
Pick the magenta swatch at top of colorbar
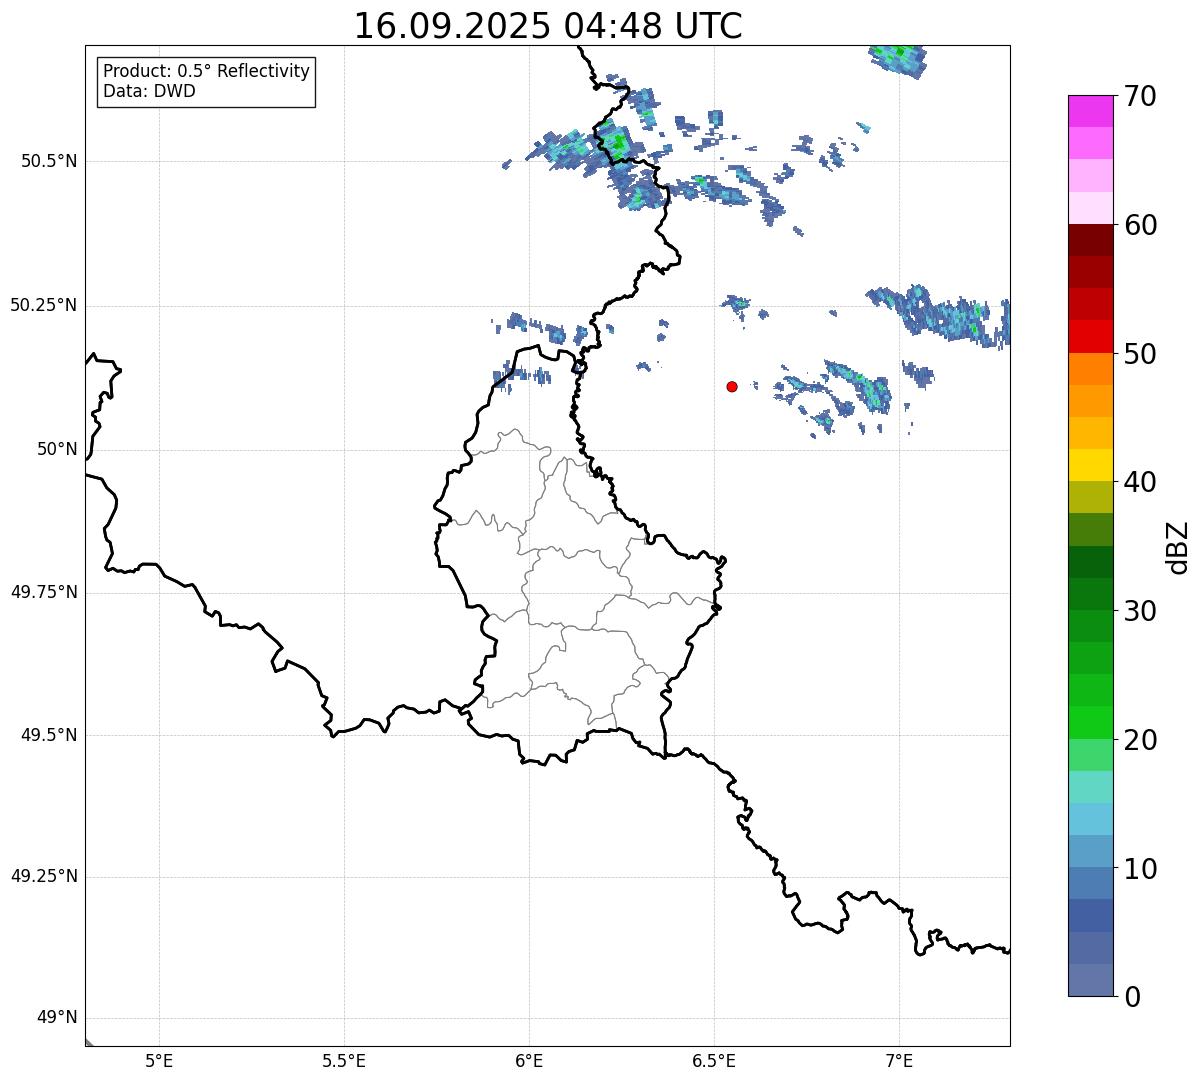tap(1090, 112)
